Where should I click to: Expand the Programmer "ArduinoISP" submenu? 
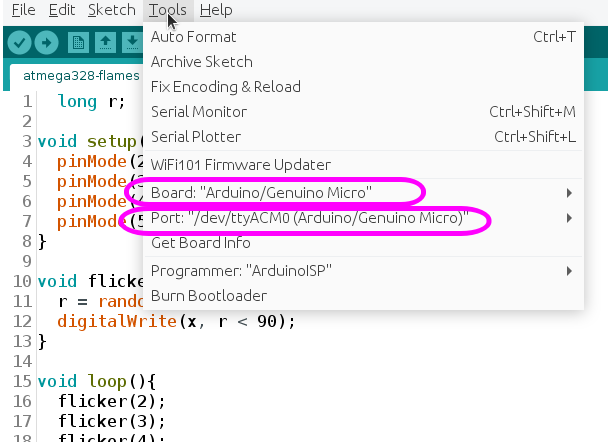[363, 271]
